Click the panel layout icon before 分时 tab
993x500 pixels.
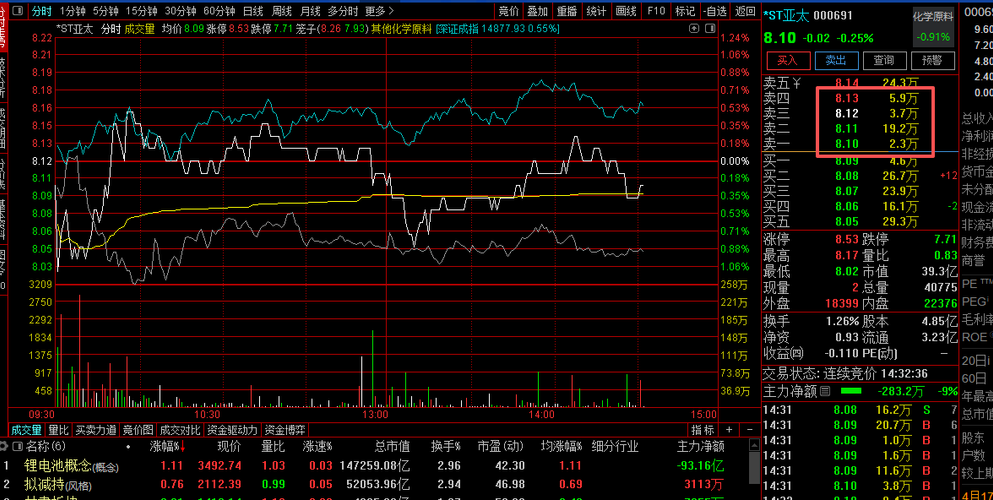(19, 11)
